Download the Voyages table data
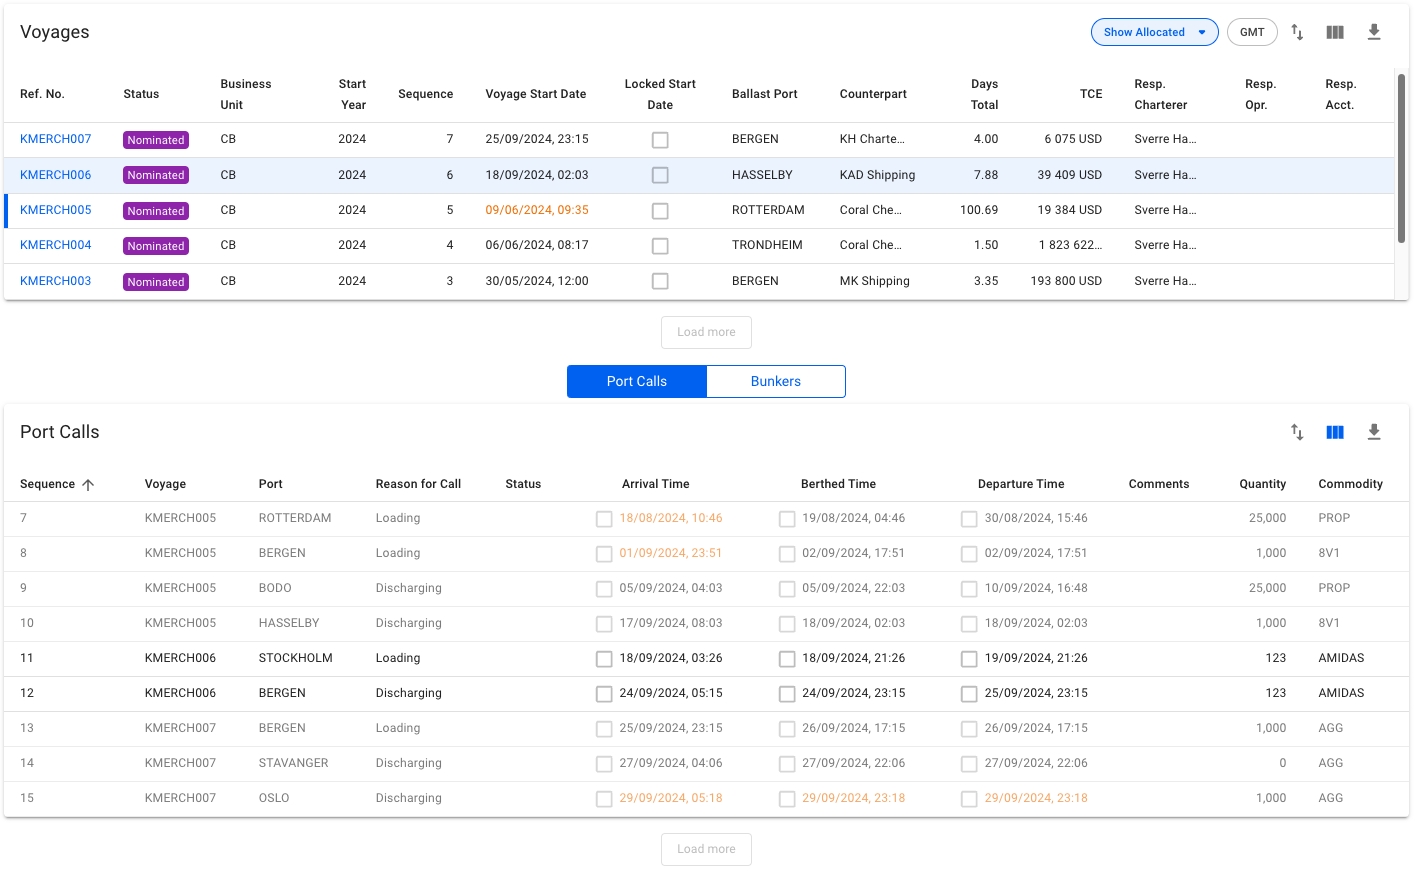Screen dimensions: 1415x871 (x=1374, y=32)
